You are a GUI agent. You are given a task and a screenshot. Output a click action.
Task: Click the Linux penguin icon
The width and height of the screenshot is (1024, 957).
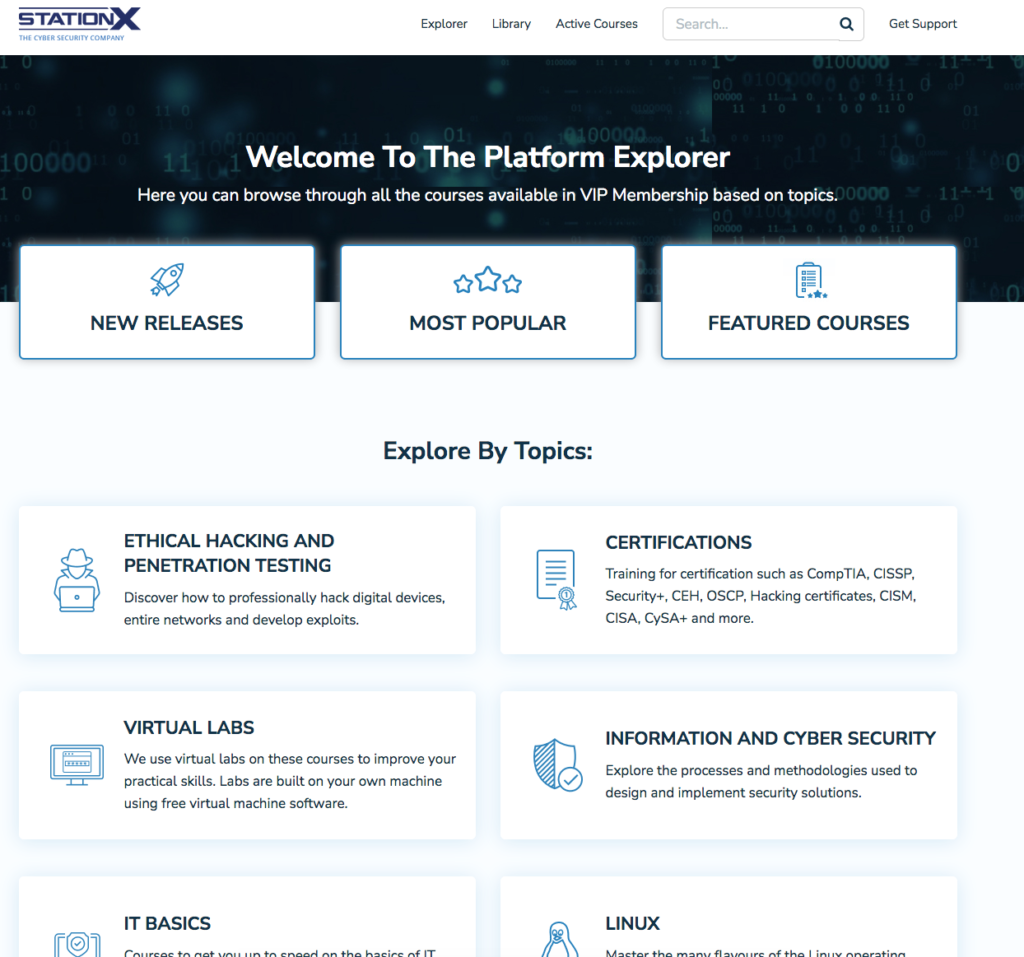tap(557, 938)
